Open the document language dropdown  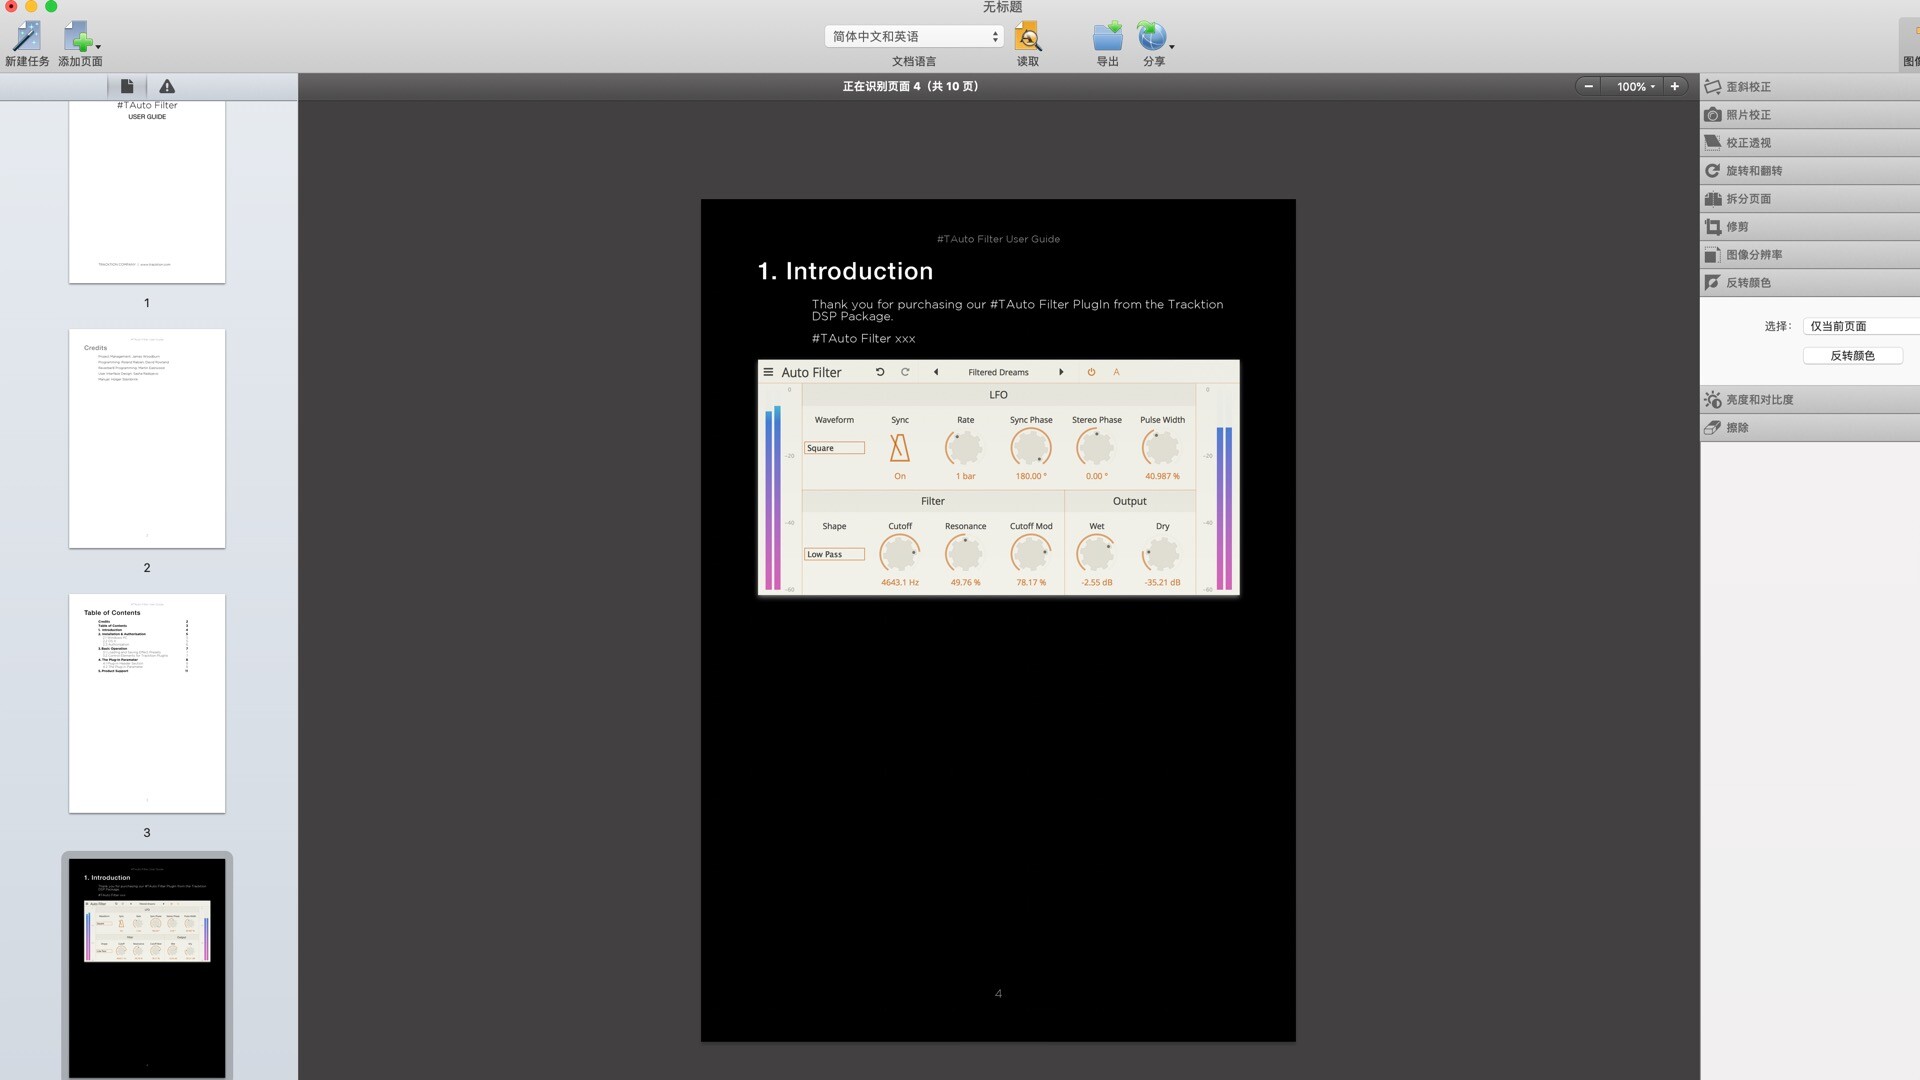(x=914, y=36)
